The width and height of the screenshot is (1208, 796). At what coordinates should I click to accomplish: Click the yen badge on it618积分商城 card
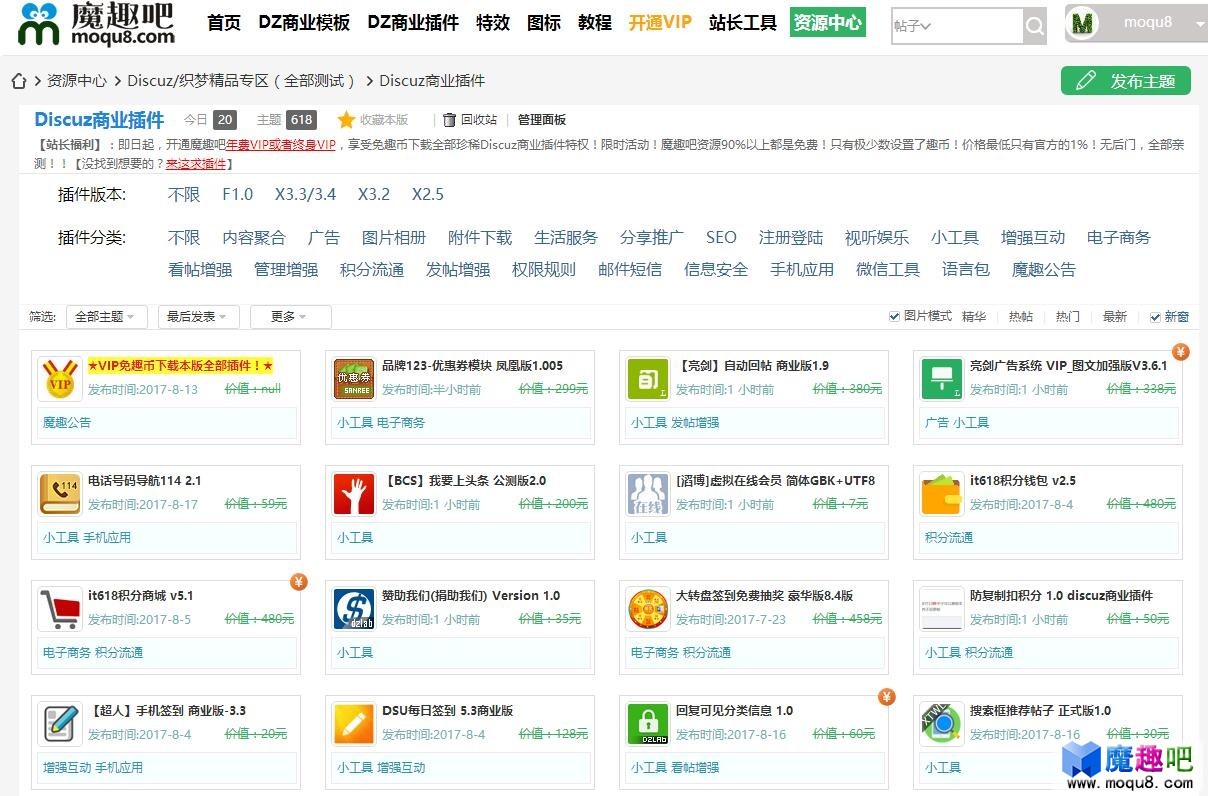point(299,582)
